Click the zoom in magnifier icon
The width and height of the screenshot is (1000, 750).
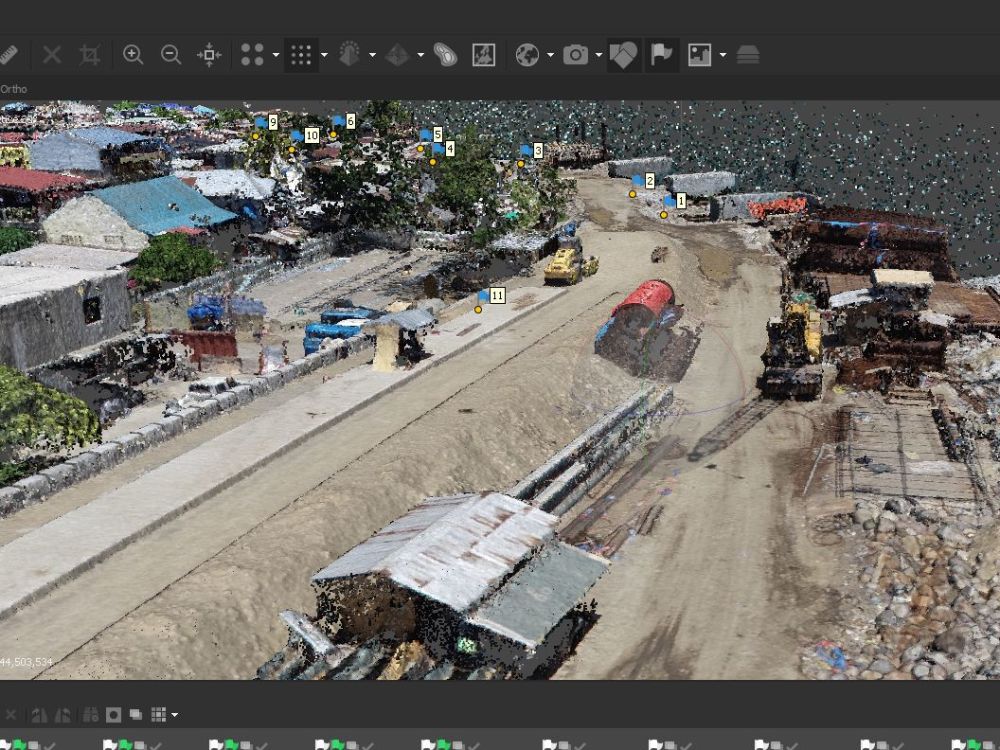(x=133, y=55)
